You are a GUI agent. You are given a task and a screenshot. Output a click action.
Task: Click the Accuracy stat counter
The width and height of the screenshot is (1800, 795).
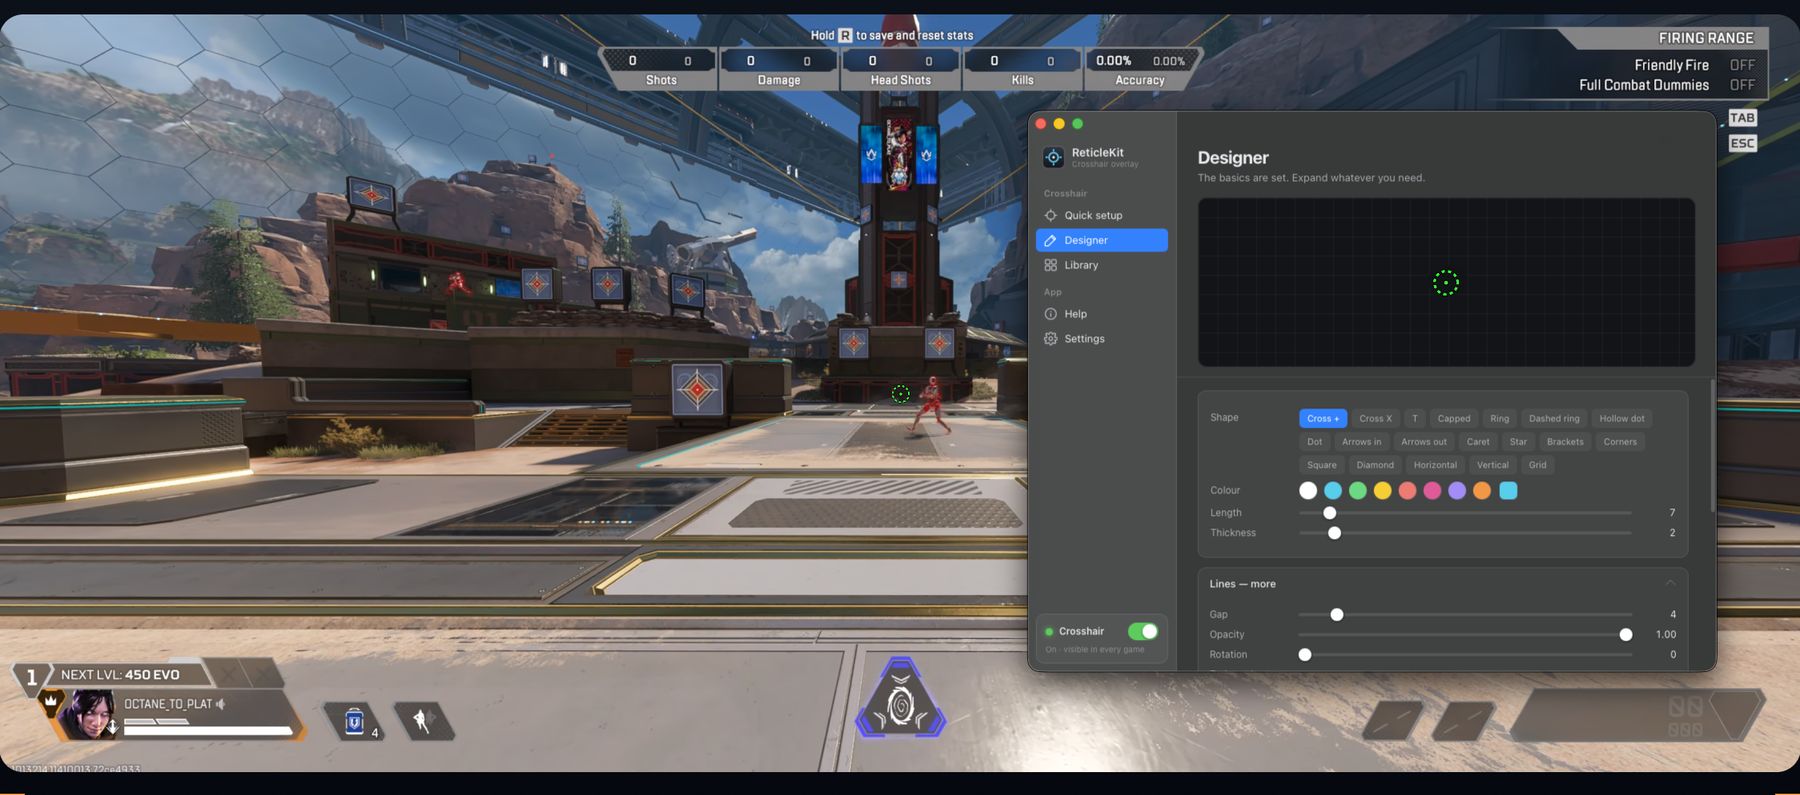(x=1141, y=69)
